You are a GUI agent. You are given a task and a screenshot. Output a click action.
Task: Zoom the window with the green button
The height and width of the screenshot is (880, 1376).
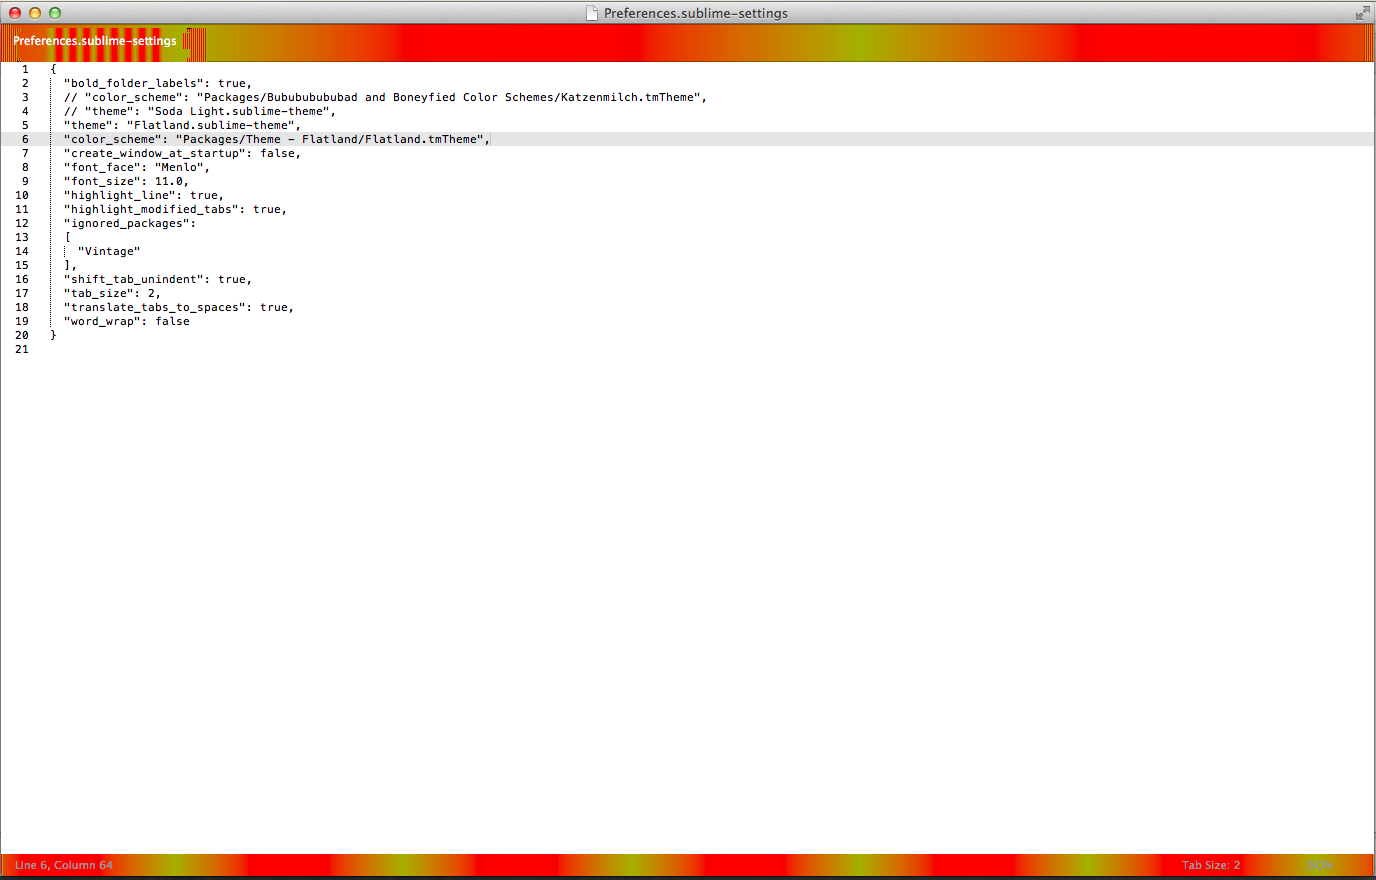(x=55, y=13)
